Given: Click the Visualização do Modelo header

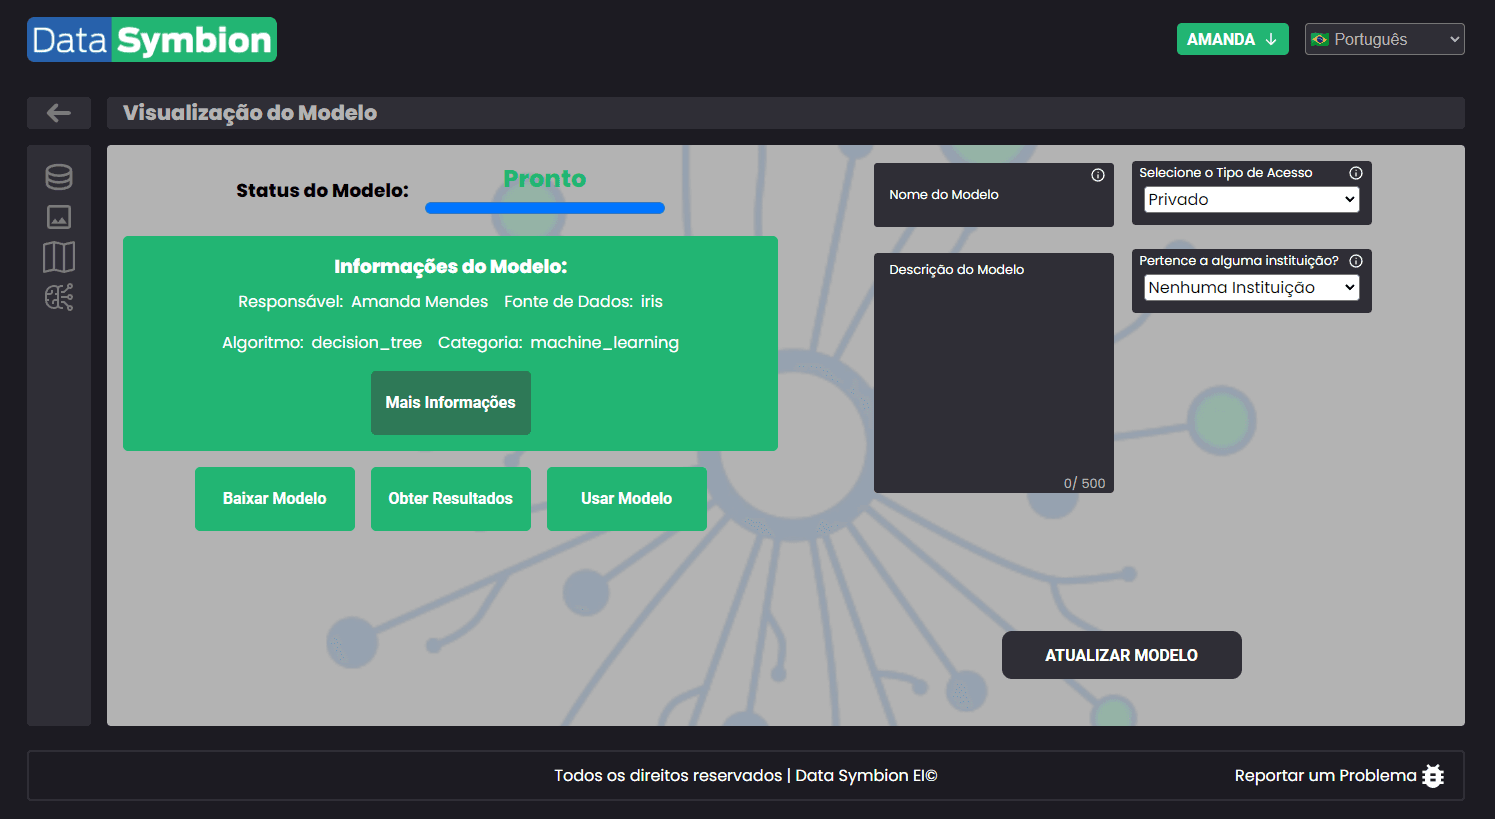Looking at the screenshot, I should click(x=249, y=112).
